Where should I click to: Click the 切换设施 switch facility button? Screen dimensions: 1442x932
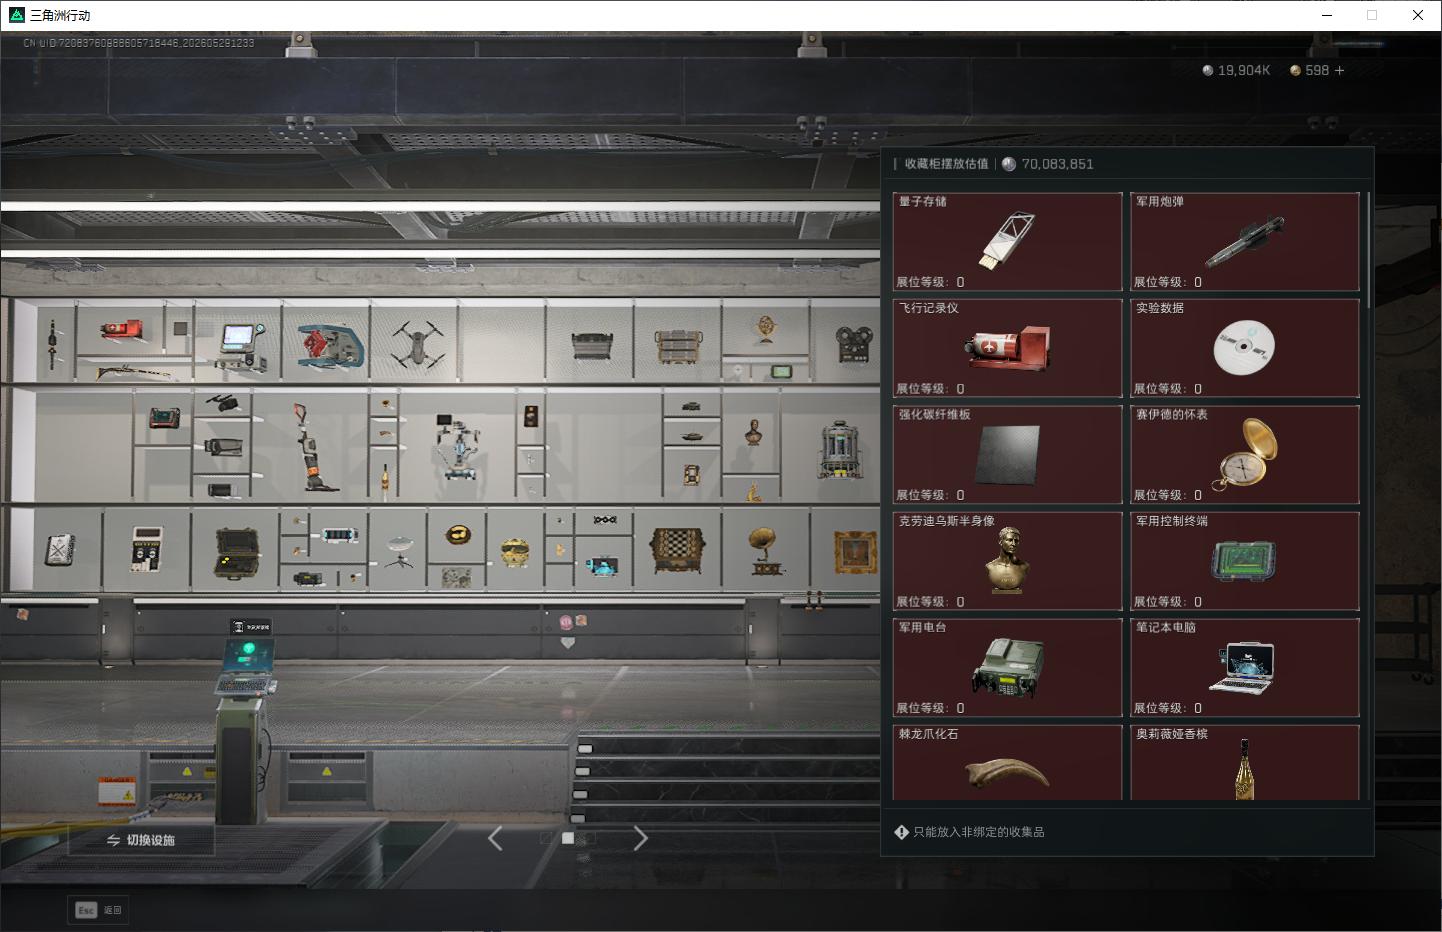(x=141, y=840)
